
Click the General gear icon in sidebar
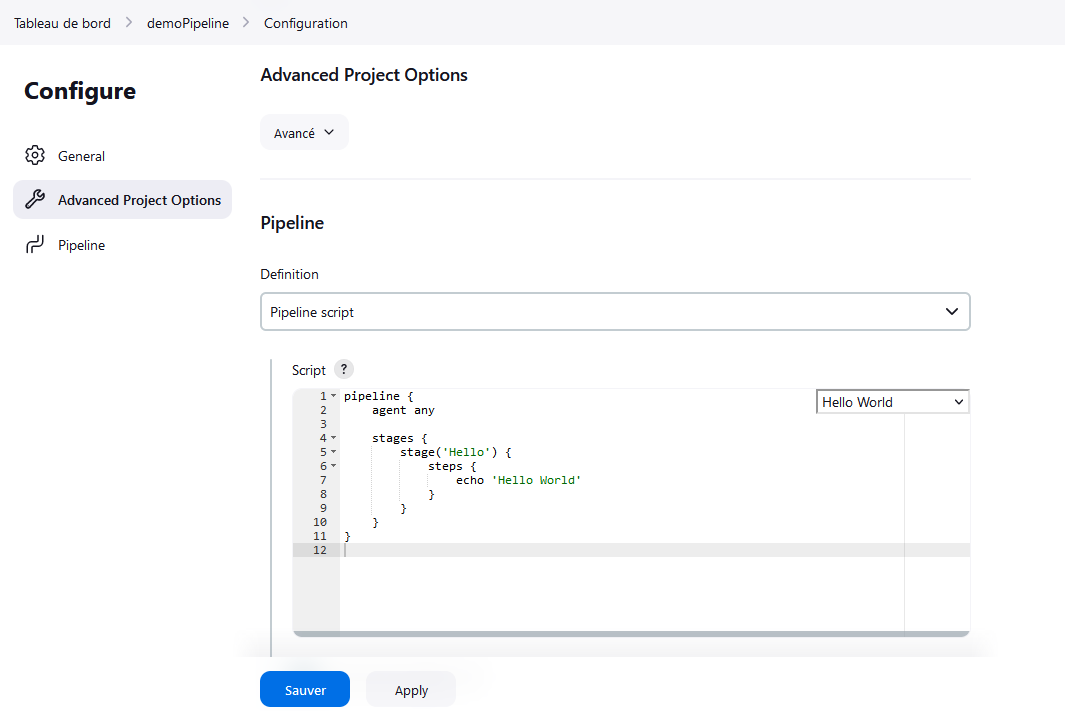tap(35, 156)
